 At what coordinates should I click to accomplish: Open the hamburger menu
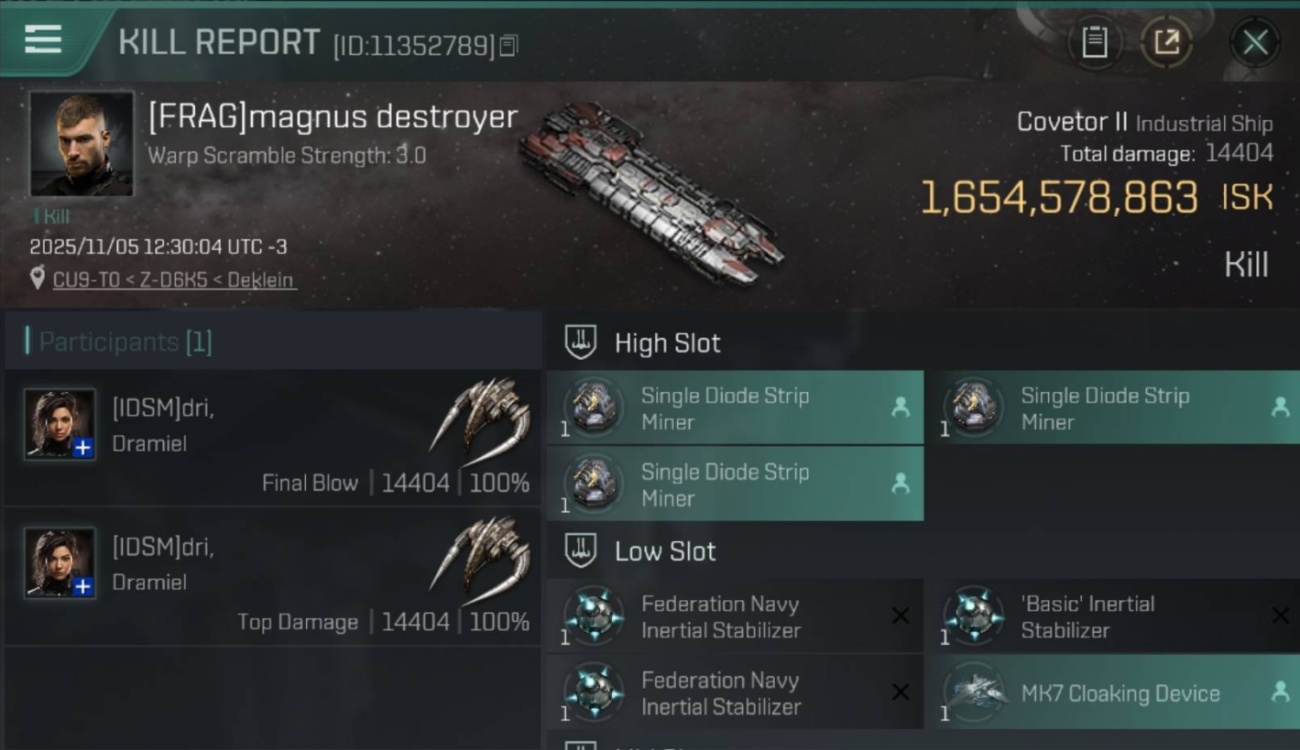[x=43, y=40]
